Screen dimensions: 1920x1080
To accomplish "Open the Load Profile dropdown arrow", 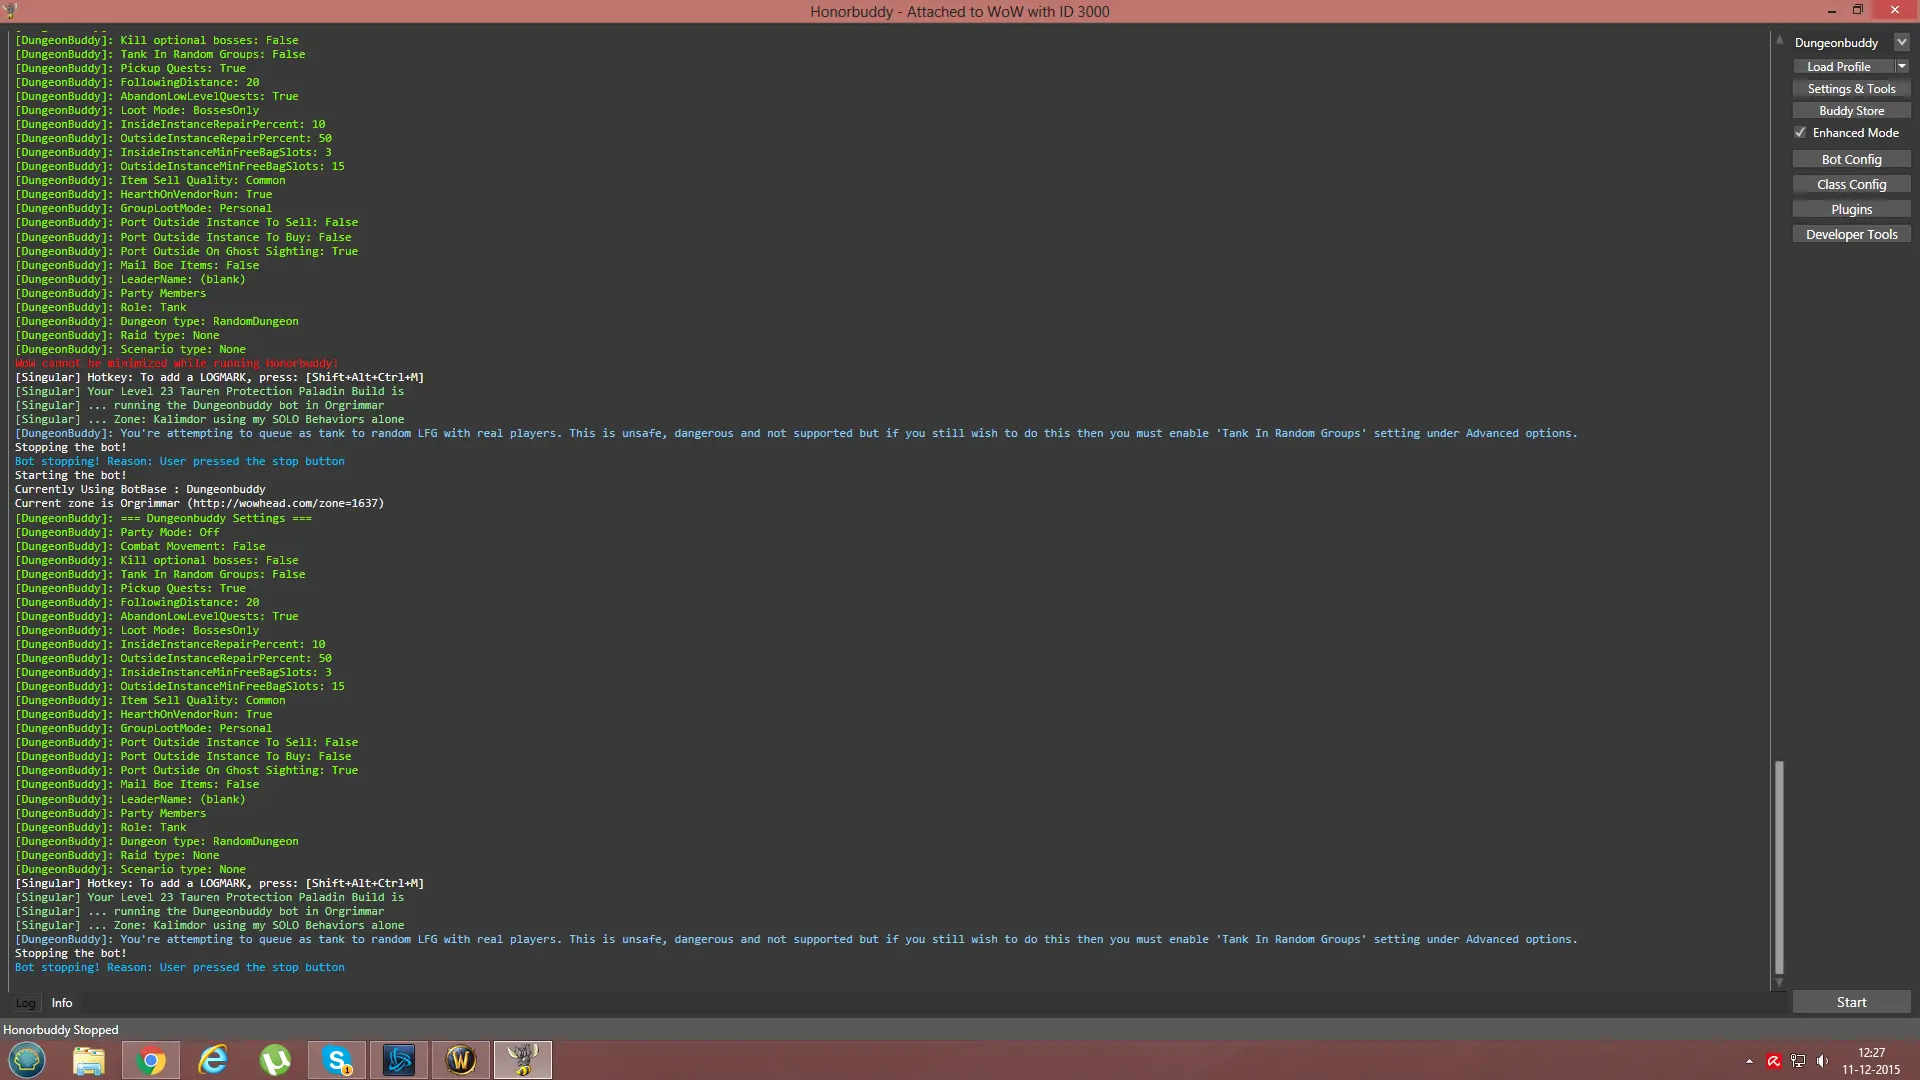I will [x=1902, y=66].
